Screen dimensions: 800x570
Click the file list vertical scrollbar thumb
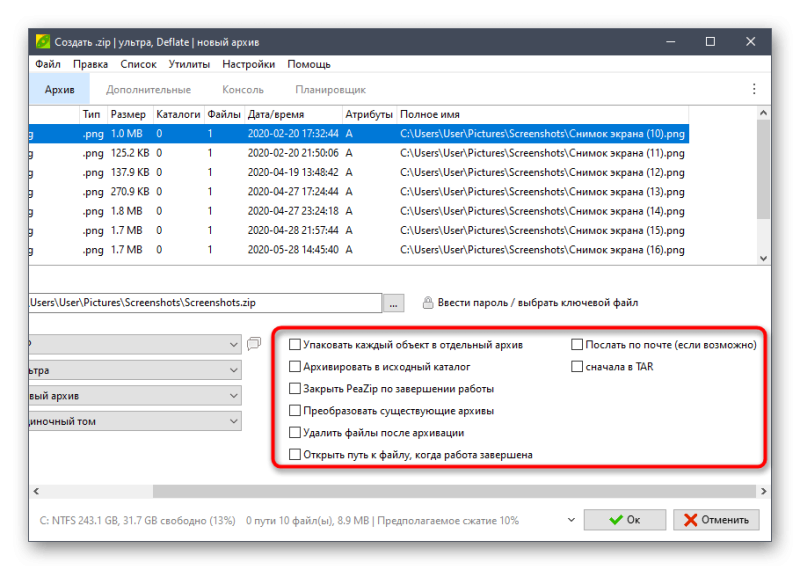(x=763, y=170)
